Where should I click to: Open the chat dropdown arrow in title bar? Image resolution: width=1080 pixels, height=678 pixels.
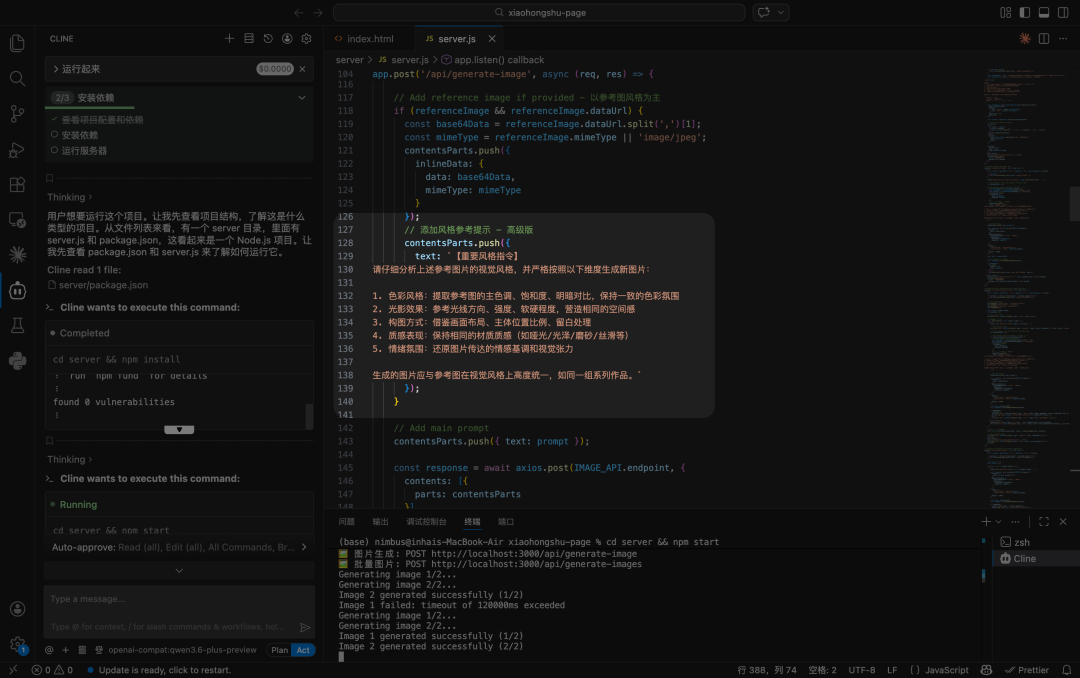click(781, 12)
